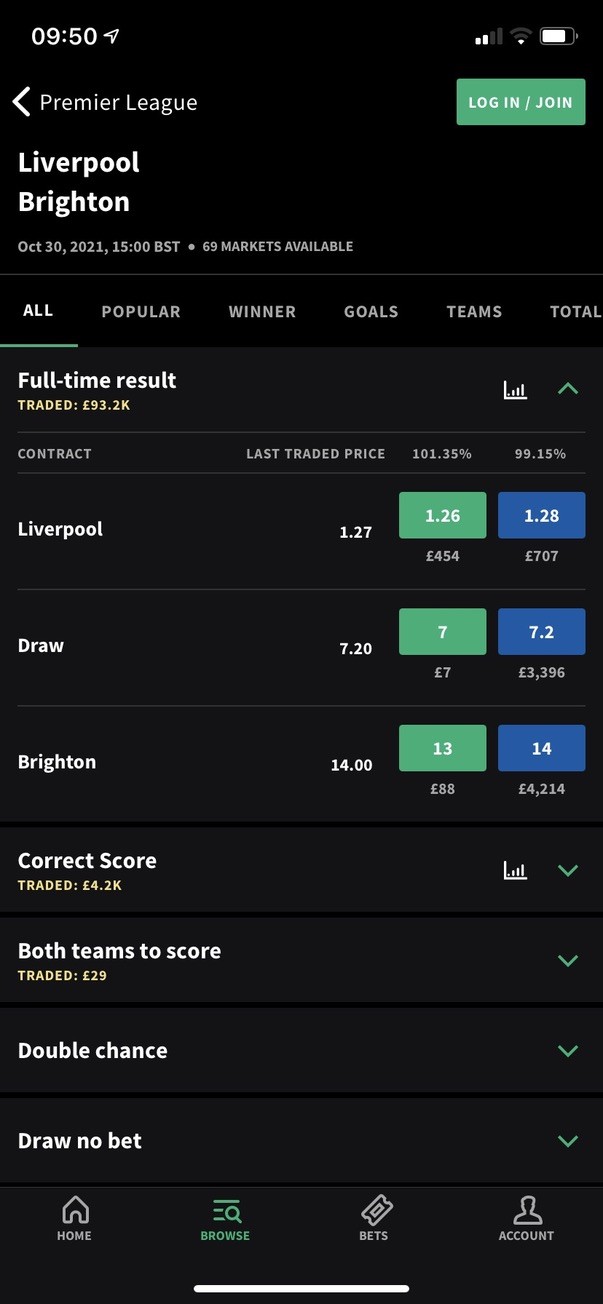Screen dimensions: 603x1304
Task: Open the Account profile icon
Action: pos(526,1211)
